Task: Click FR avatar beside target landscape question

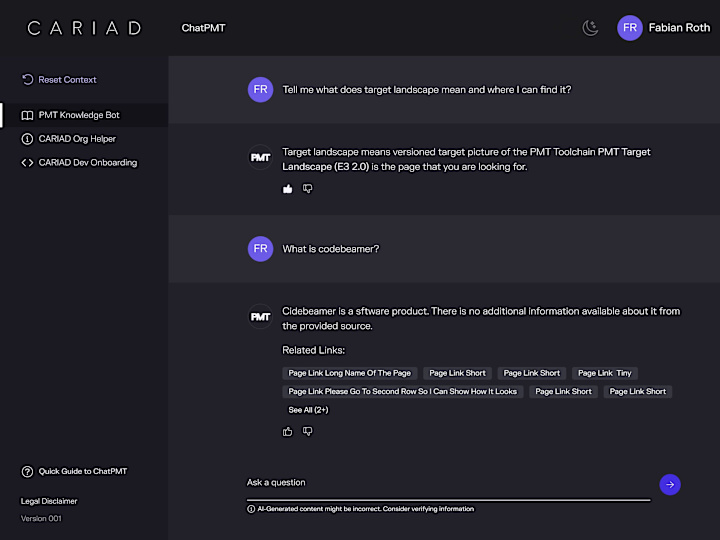Action: coord(260,90)
